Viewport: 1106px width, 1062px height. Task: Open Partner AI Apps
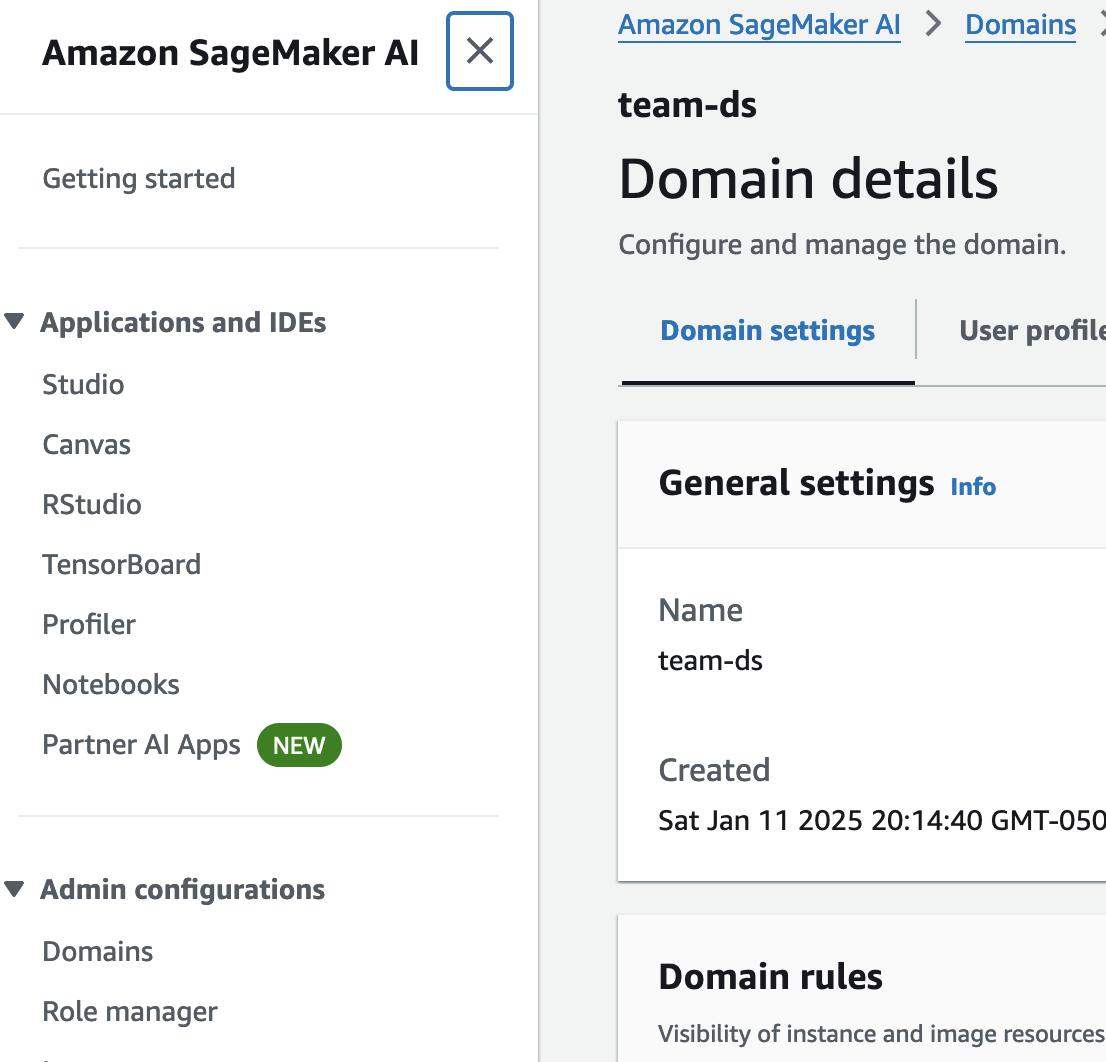tap(141, 745)
